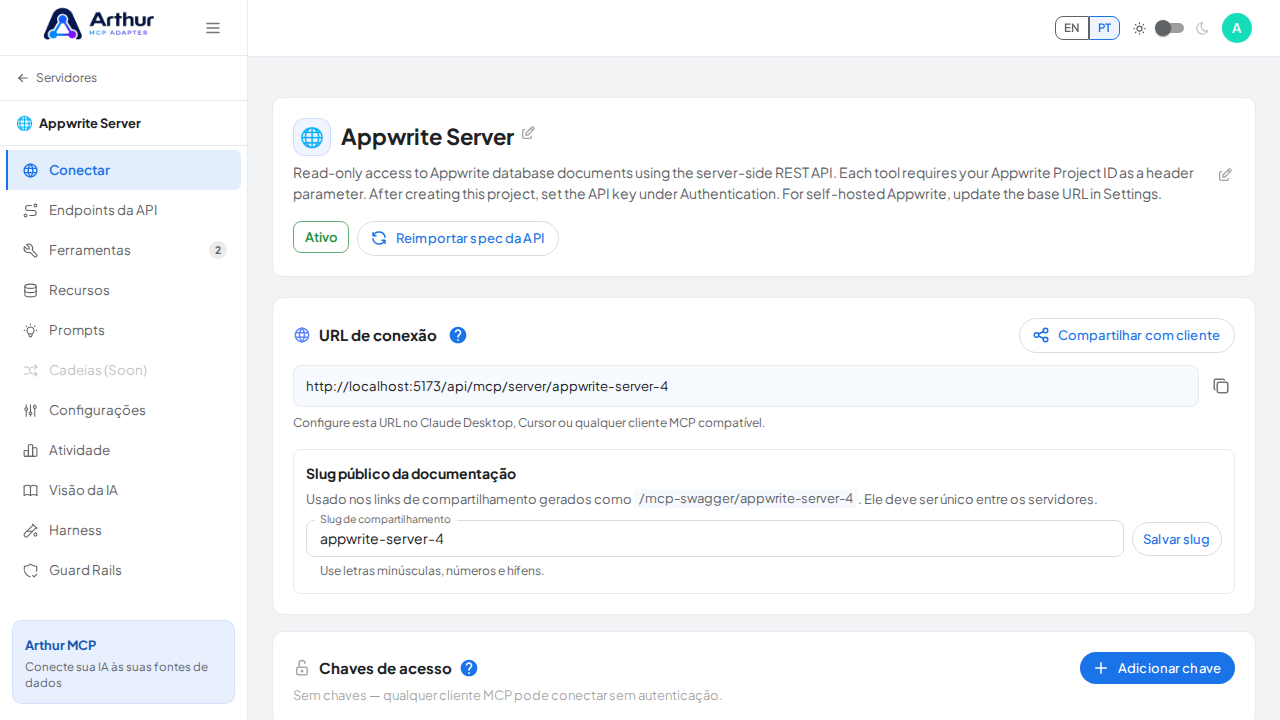
Task: Click the sun light-mode icon
Action: pos(1139,28)
